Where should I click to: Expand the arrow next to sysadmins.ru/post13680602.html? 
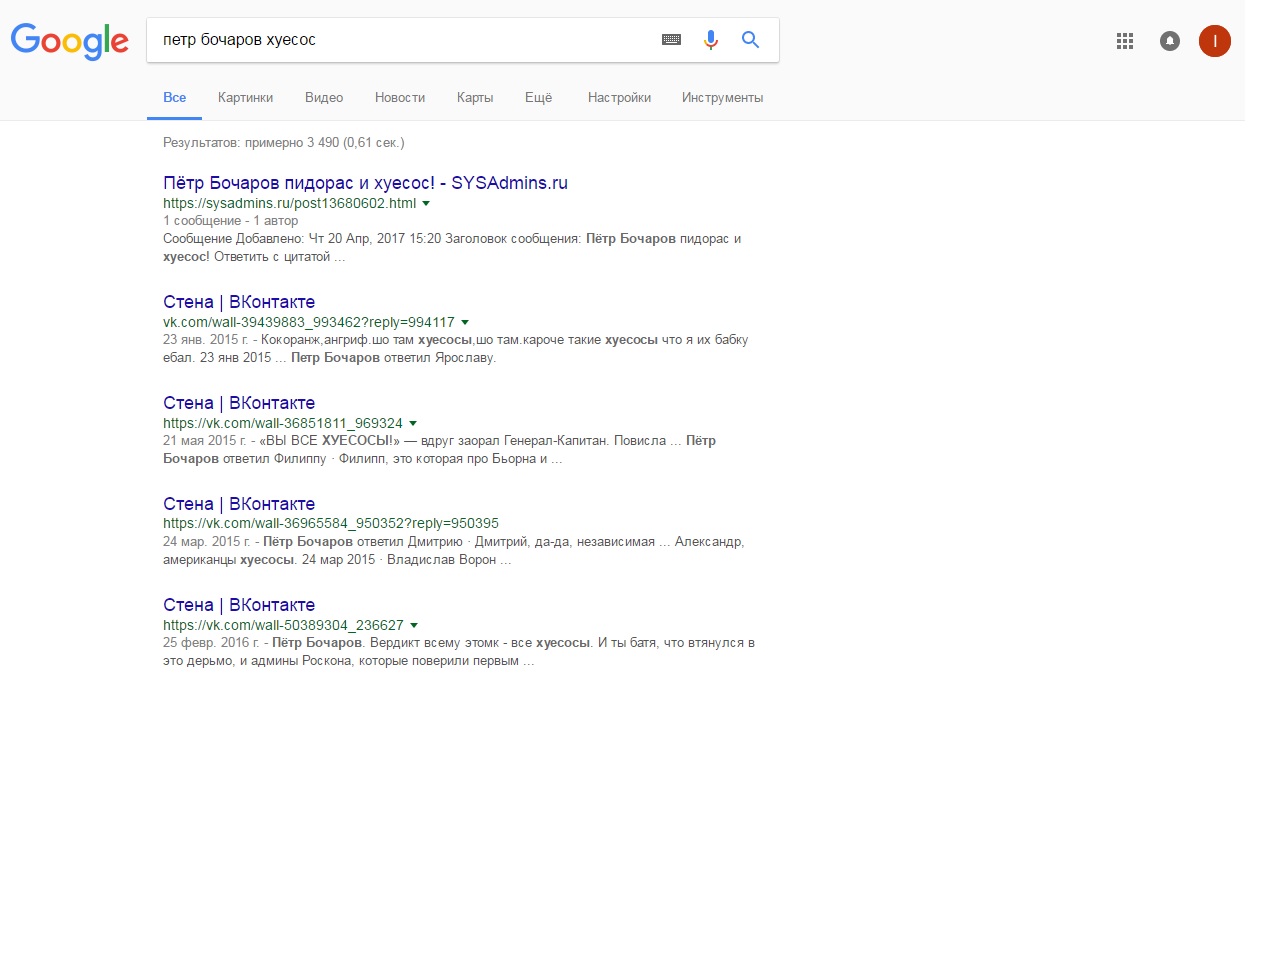pyautogui.click(x=426, y=203)
